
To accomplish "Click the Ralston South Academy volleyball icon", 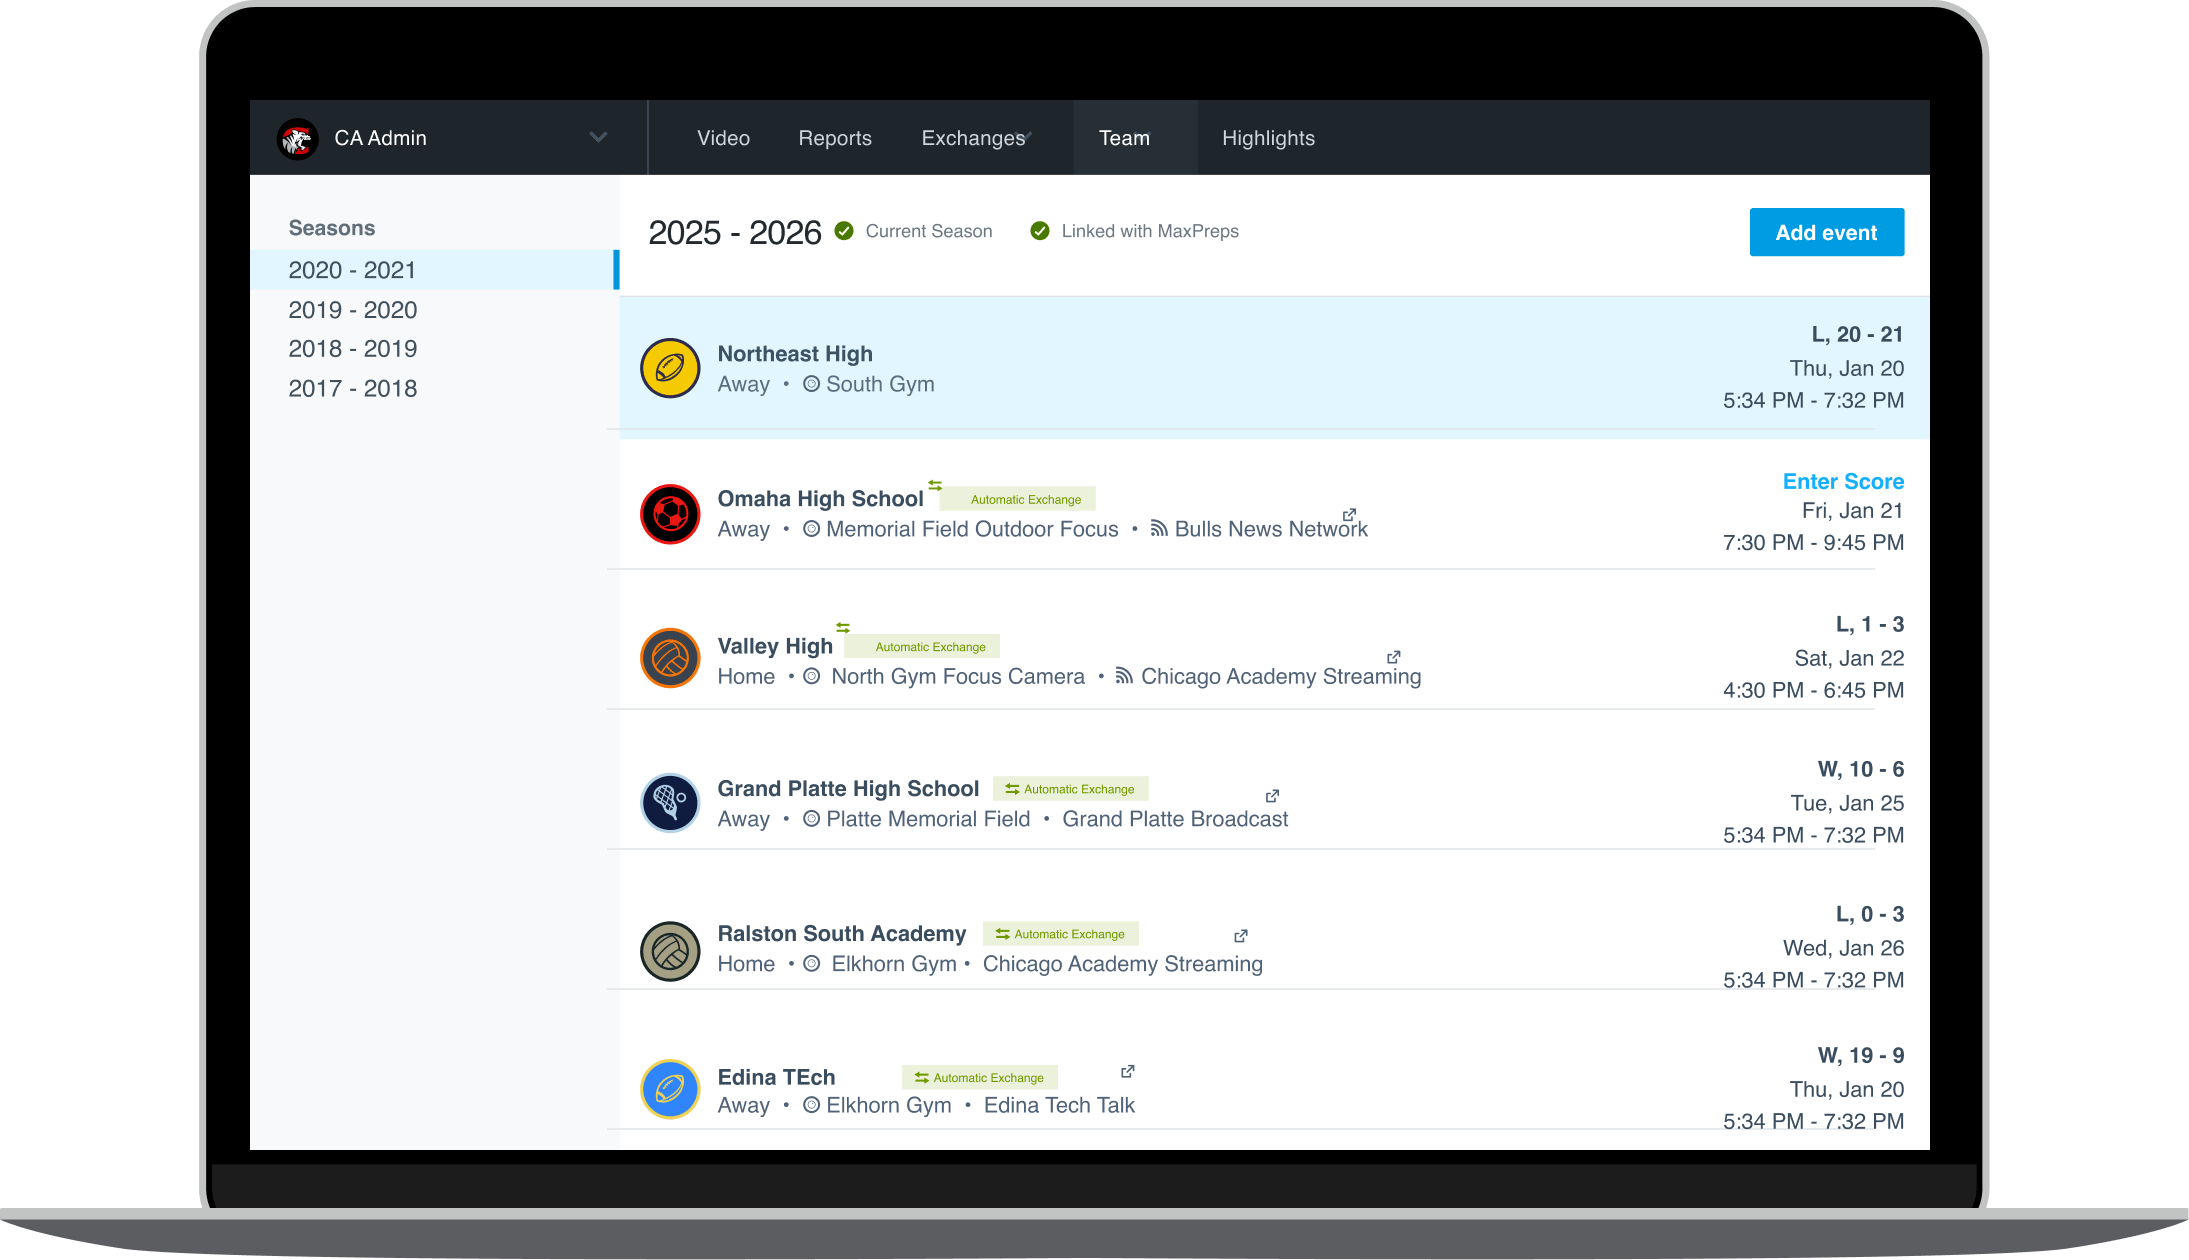I will [669, 951].
